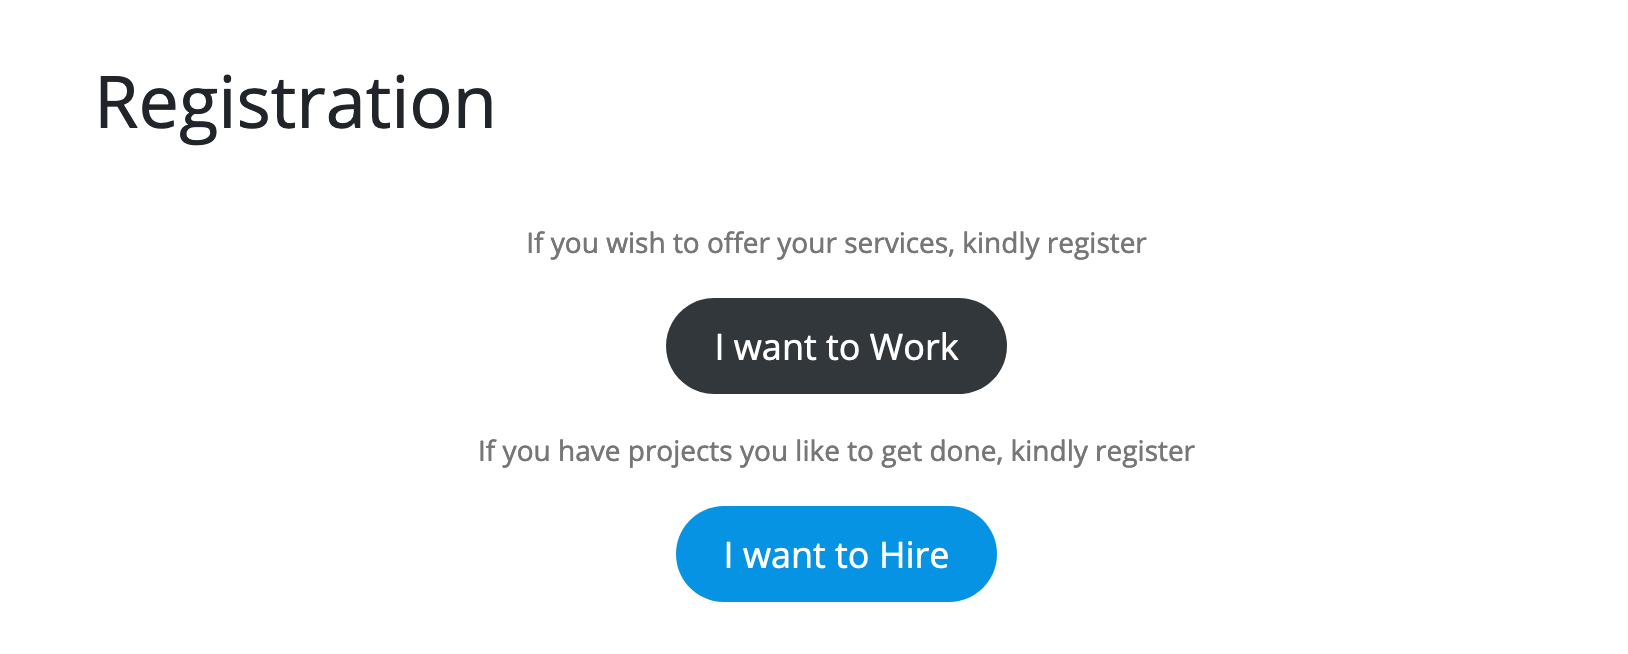Choose the blue Hire registration option

point(836,554)
